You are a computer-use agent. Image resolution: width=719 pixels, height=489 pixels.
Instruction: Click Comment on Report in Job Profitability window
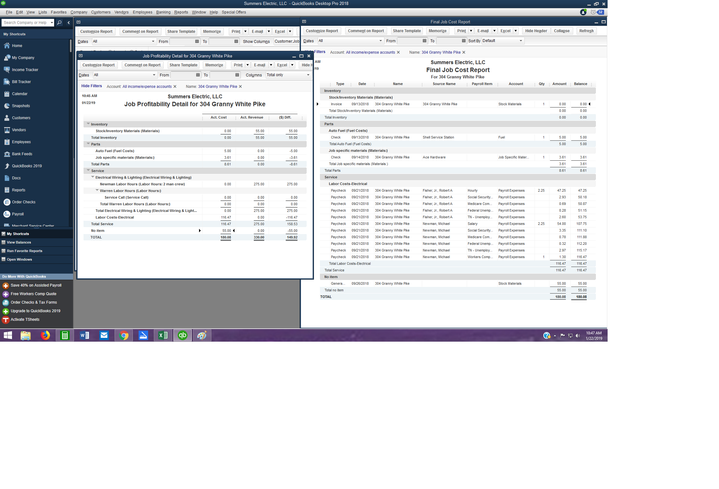click(143, 65)
